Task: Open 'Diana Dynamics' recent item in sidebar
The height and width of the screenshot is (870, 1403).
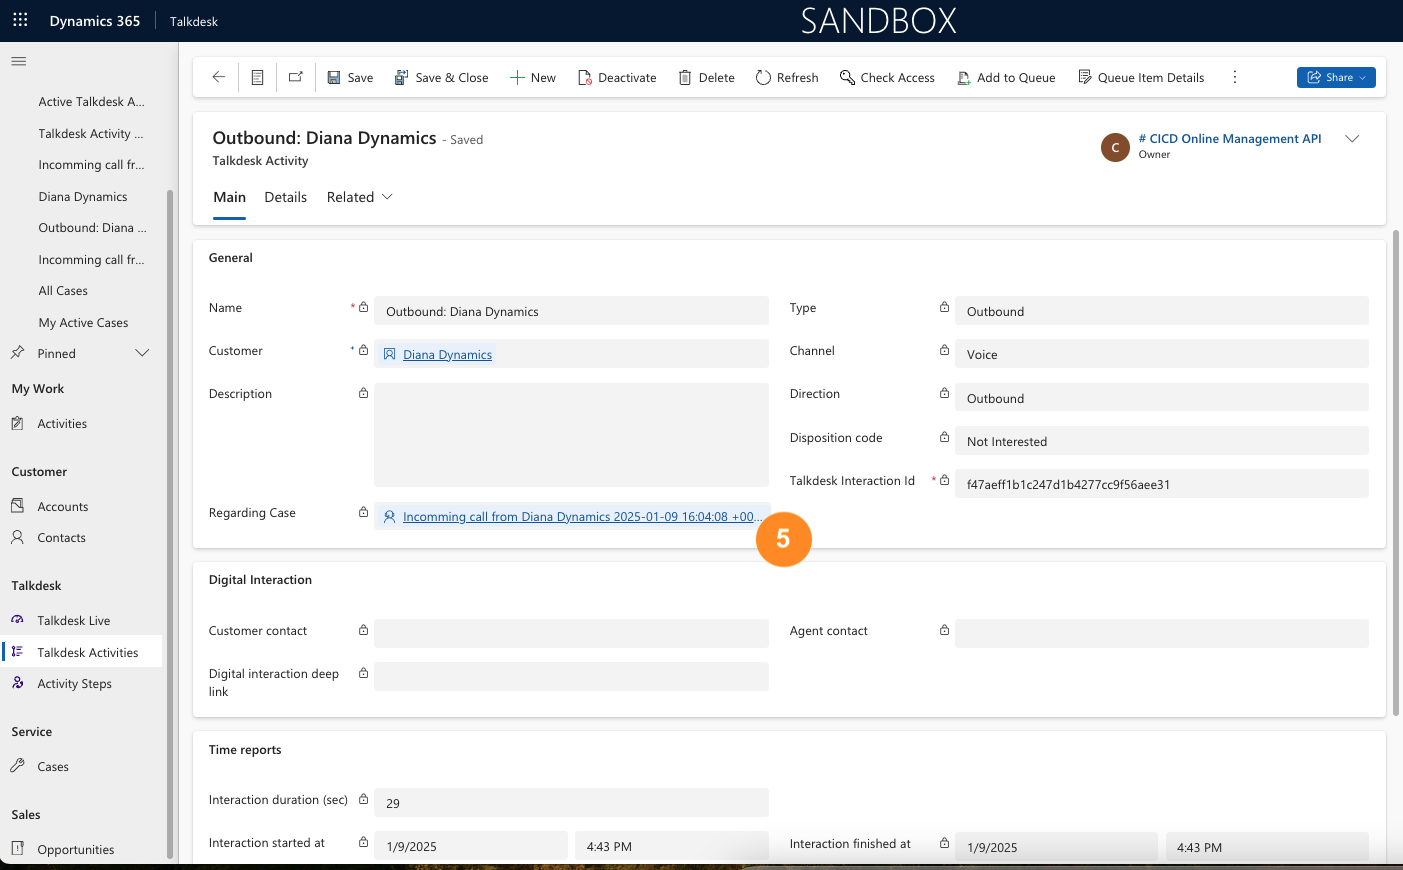Action: coord(83,197)
